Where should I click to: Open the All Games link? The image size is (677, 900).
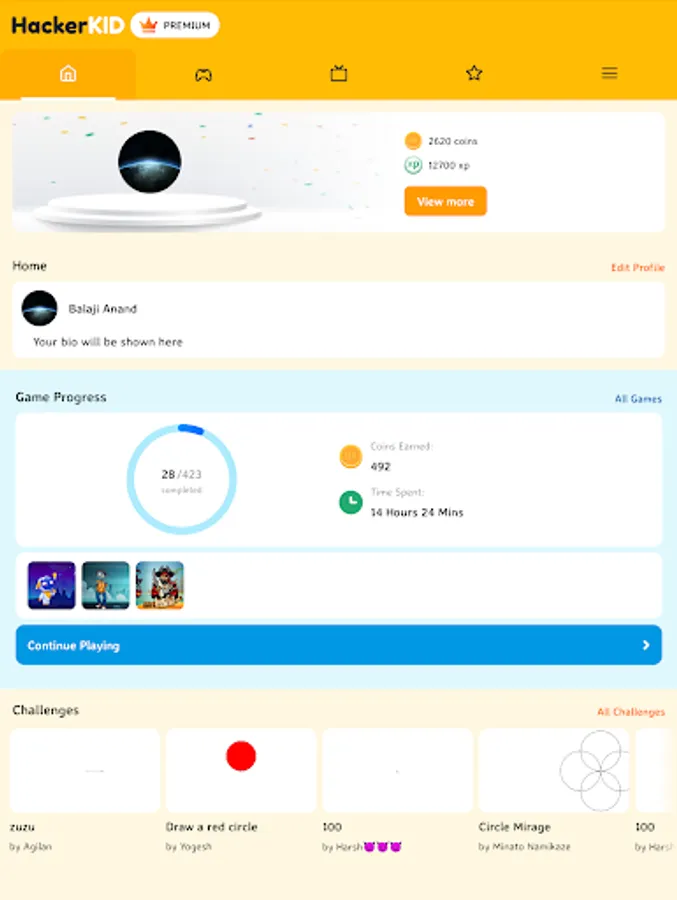[x=638, y=399]
